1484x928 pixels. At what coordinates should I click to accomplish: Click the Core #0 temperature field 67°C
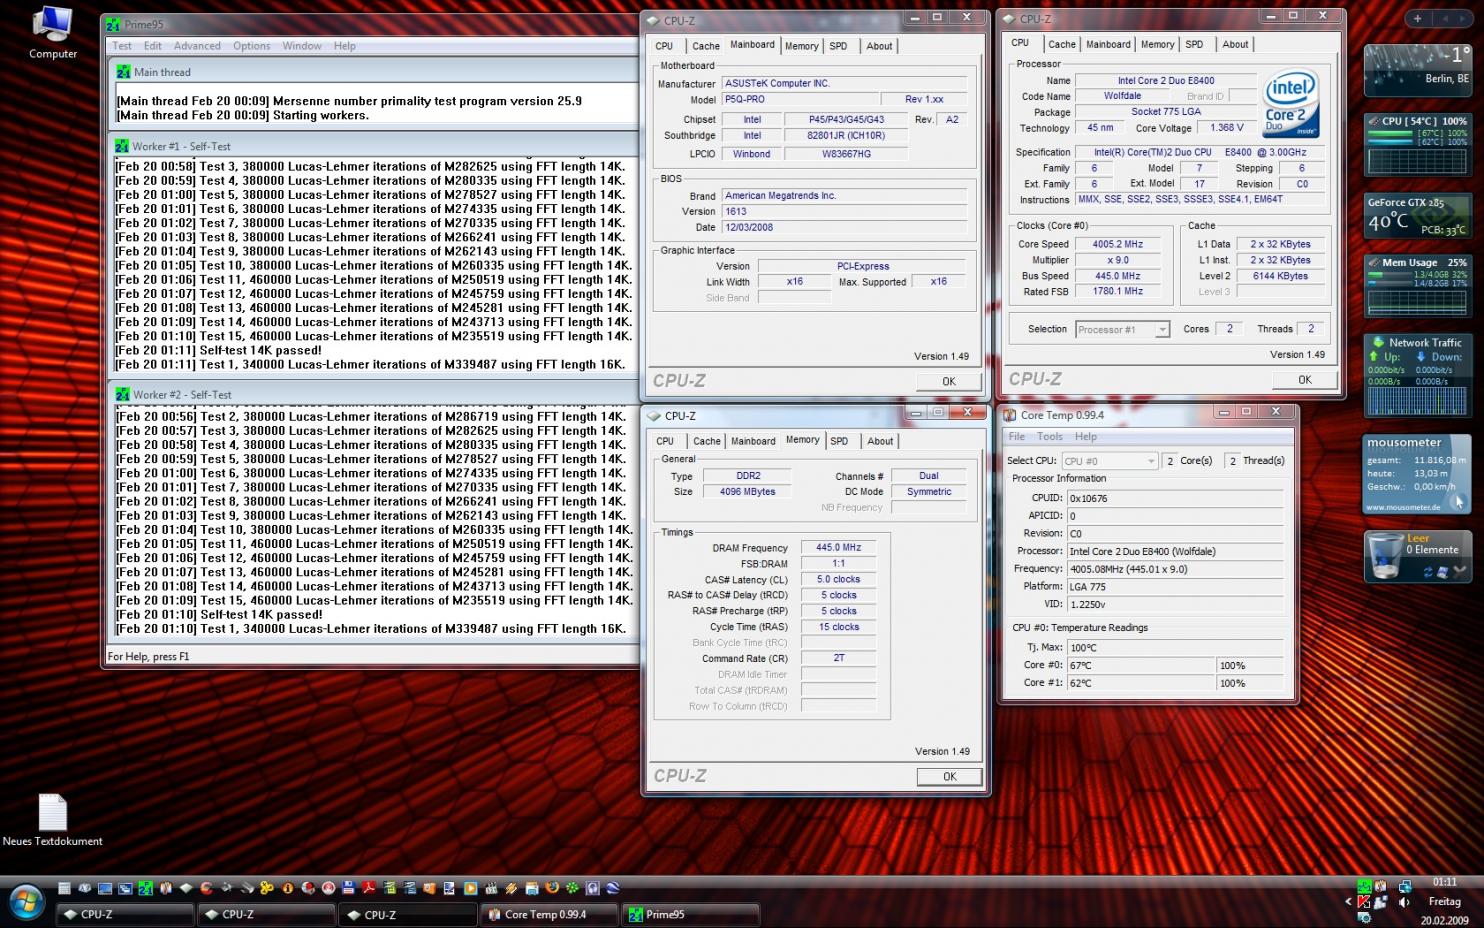(x=1140, y=665)
